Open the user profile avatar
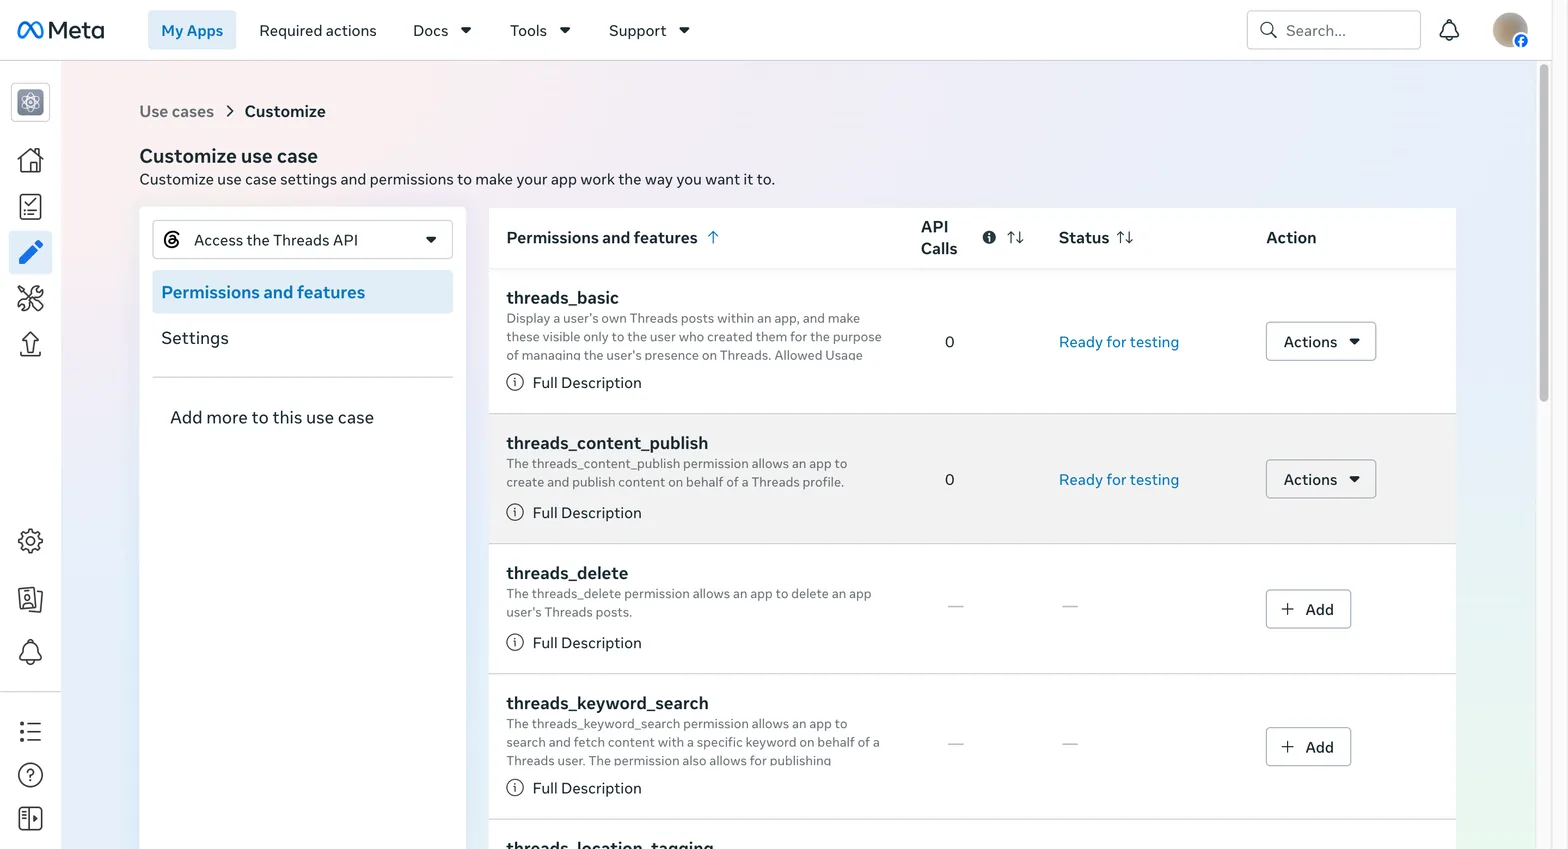Screen dimensions: 1568x849 pos(1510,30)
